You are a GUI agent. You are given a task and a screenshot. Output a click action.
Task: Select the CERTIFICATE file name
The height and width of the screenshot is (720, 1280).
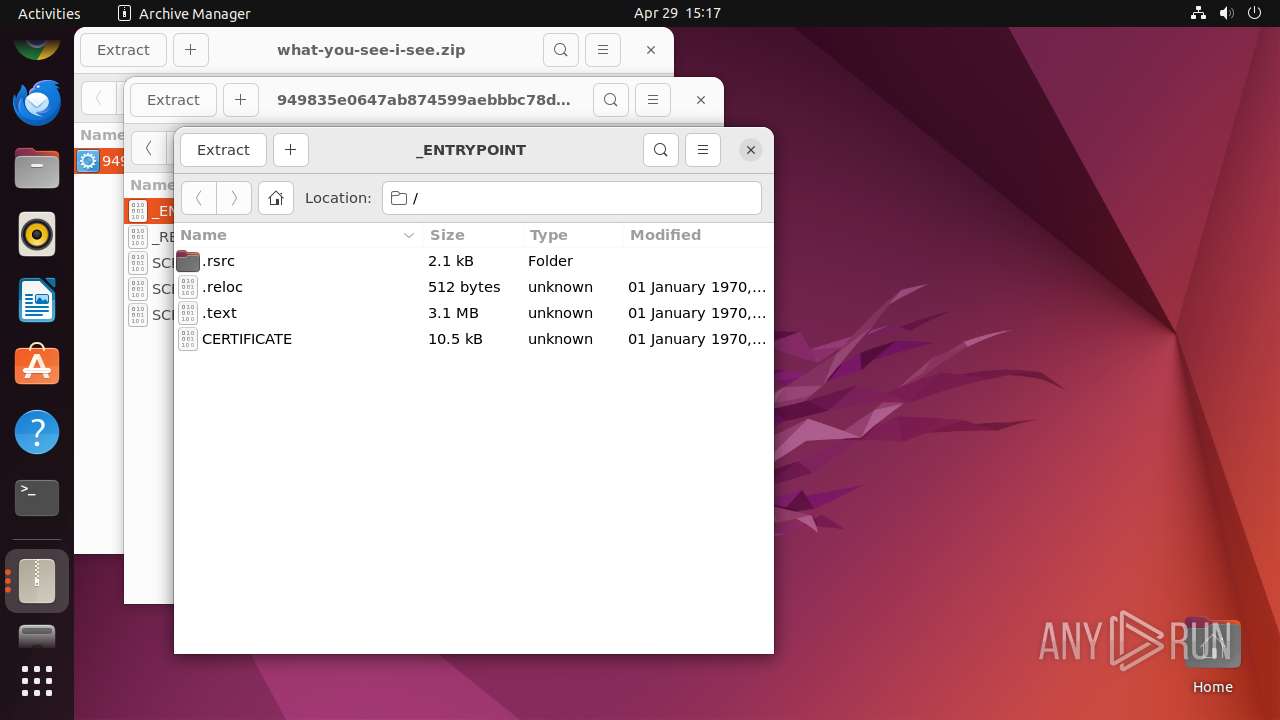coord(247,339)
